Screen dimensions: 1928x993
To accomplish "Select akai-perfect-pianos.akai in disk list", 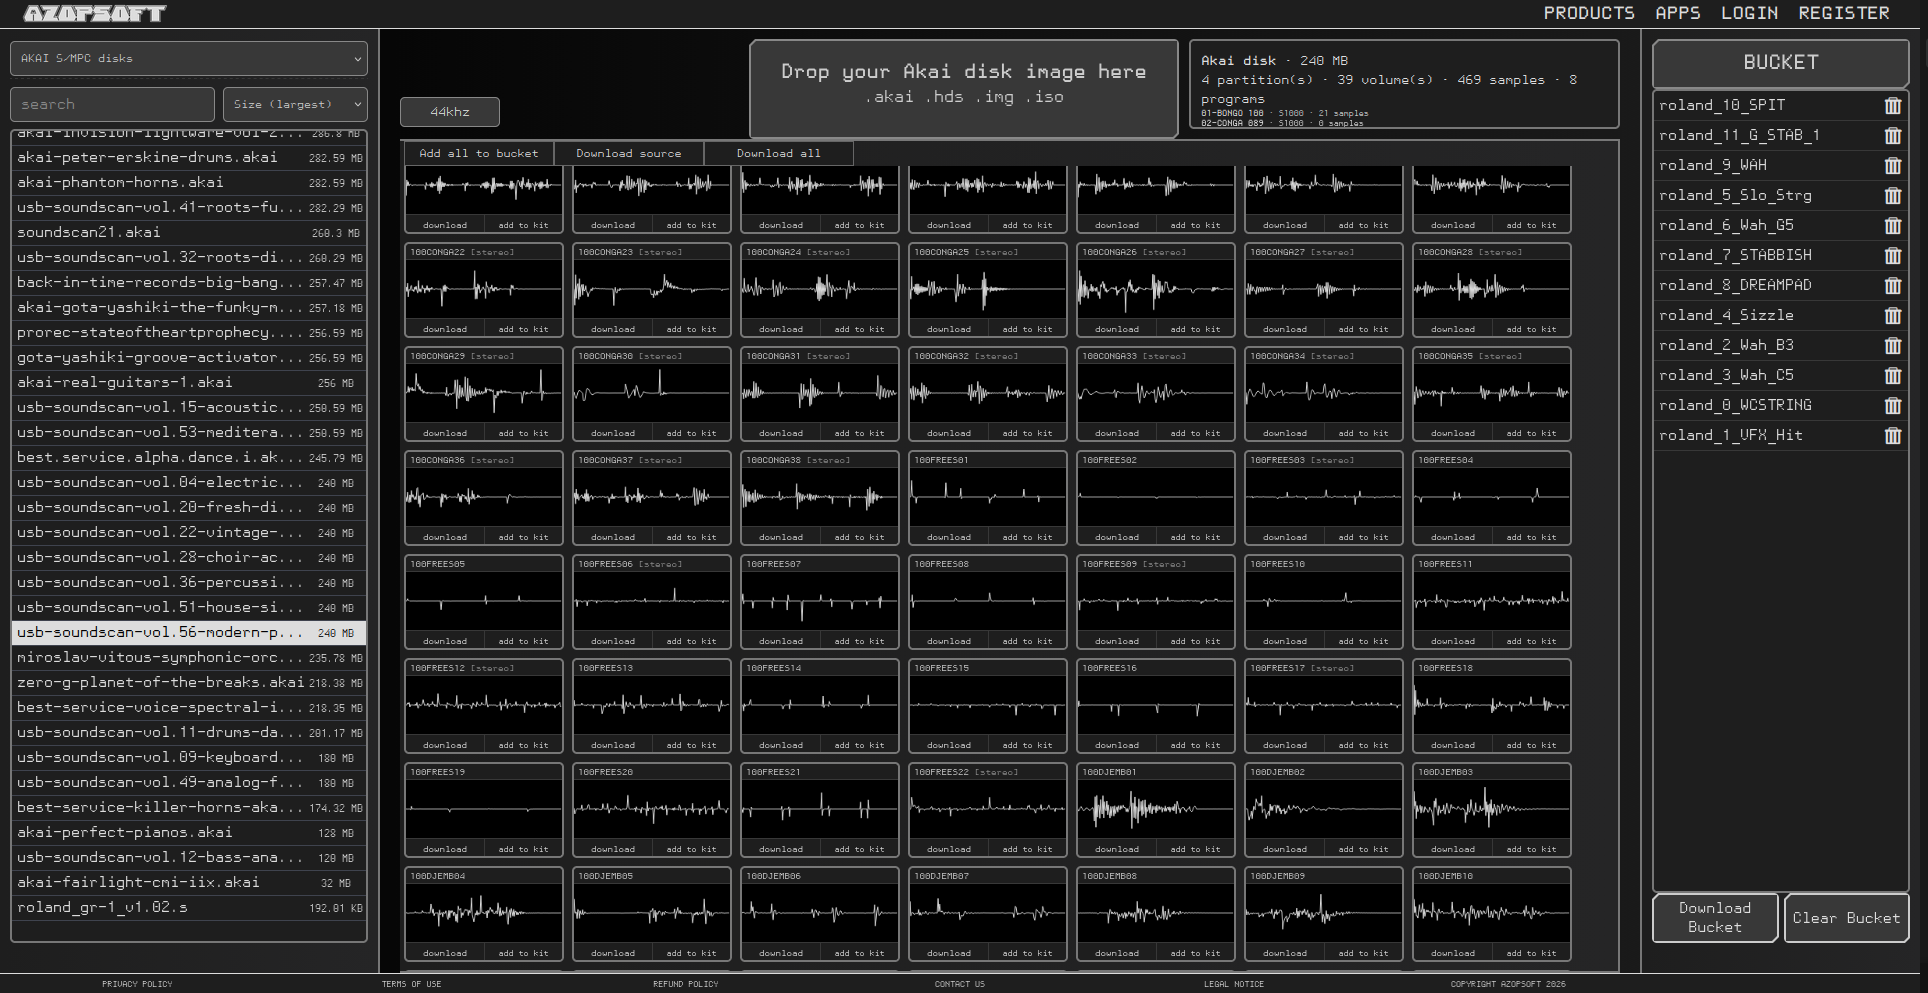I will 189,832.
